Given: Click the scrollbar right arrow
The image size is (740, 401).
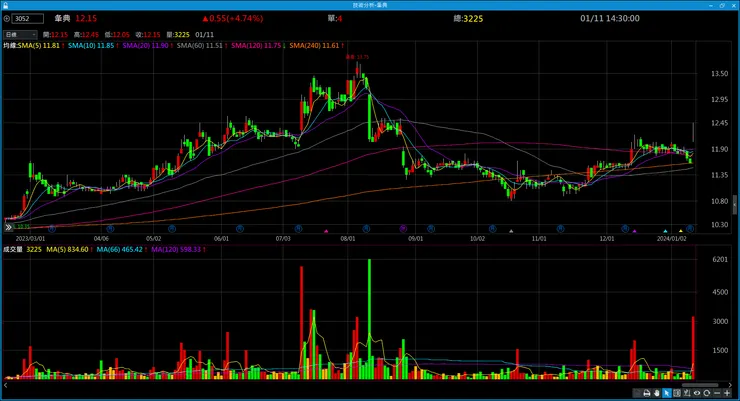Looking at the screenshot, I should (x=731, y=385).
